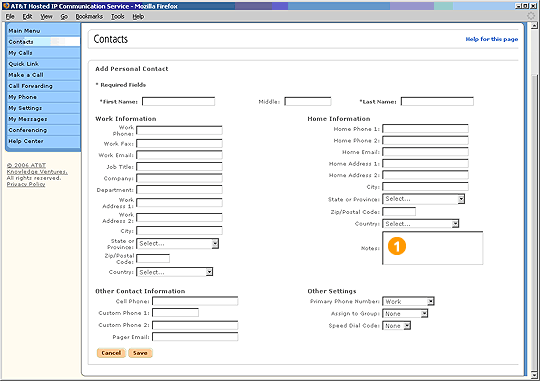
Task: Open the Primary Phone Number dropdown
Action: (408, 301)
